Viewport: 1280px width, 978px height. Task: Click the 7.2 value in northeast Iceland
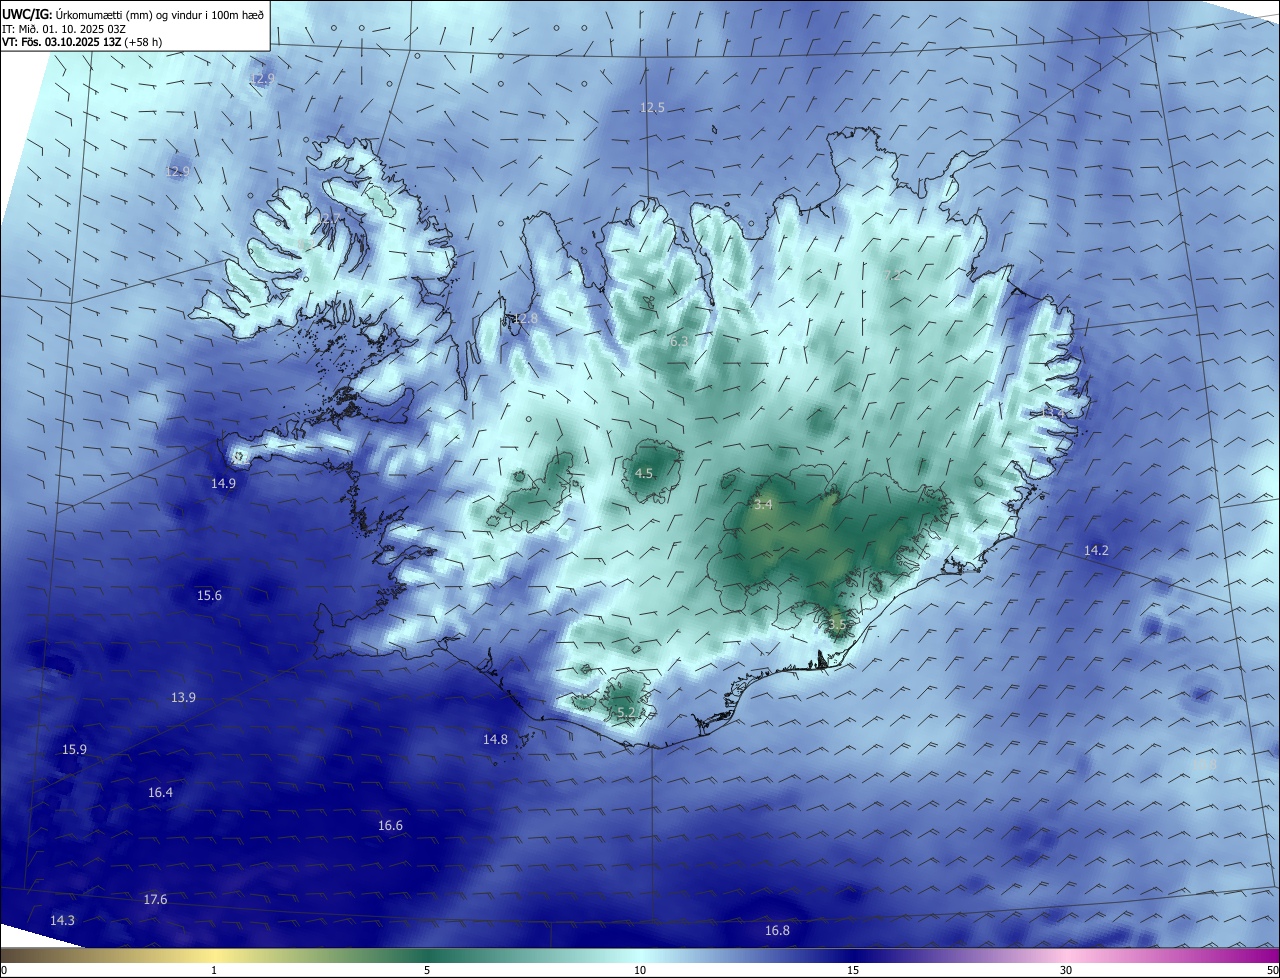pyautogui.click(x=892, y=276)
